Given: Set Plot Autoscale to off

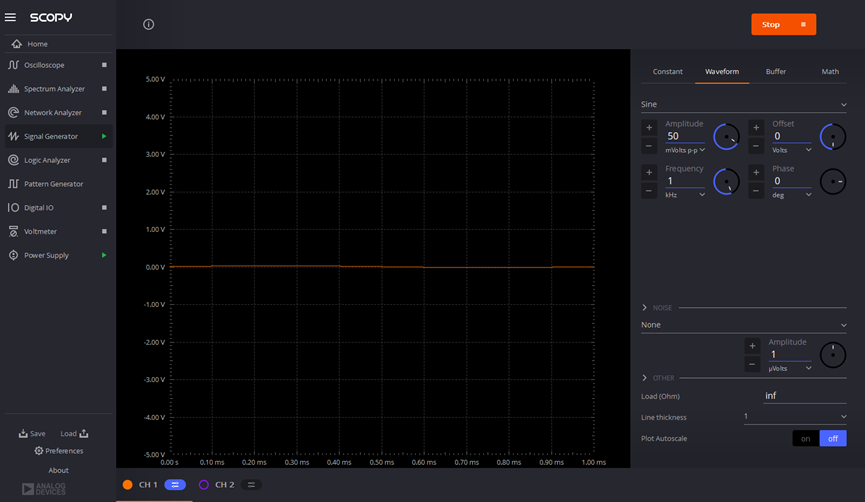Looking at the screenshot, I should coord(833,439).
